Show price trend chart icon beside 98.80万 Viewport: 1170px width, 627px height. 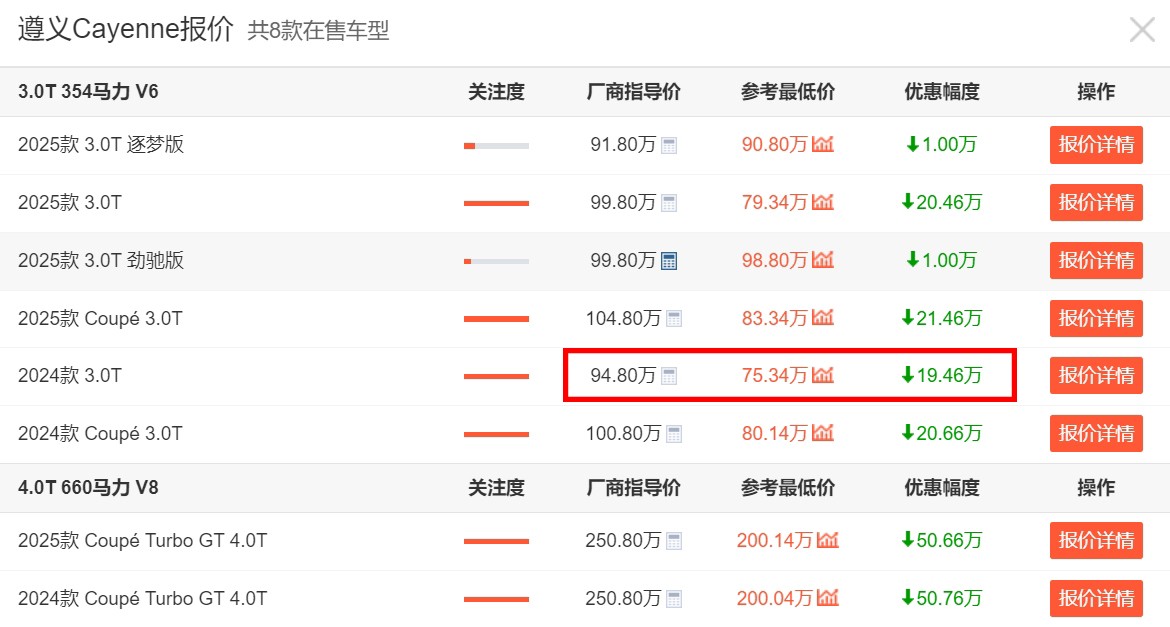tap(822, 260)
